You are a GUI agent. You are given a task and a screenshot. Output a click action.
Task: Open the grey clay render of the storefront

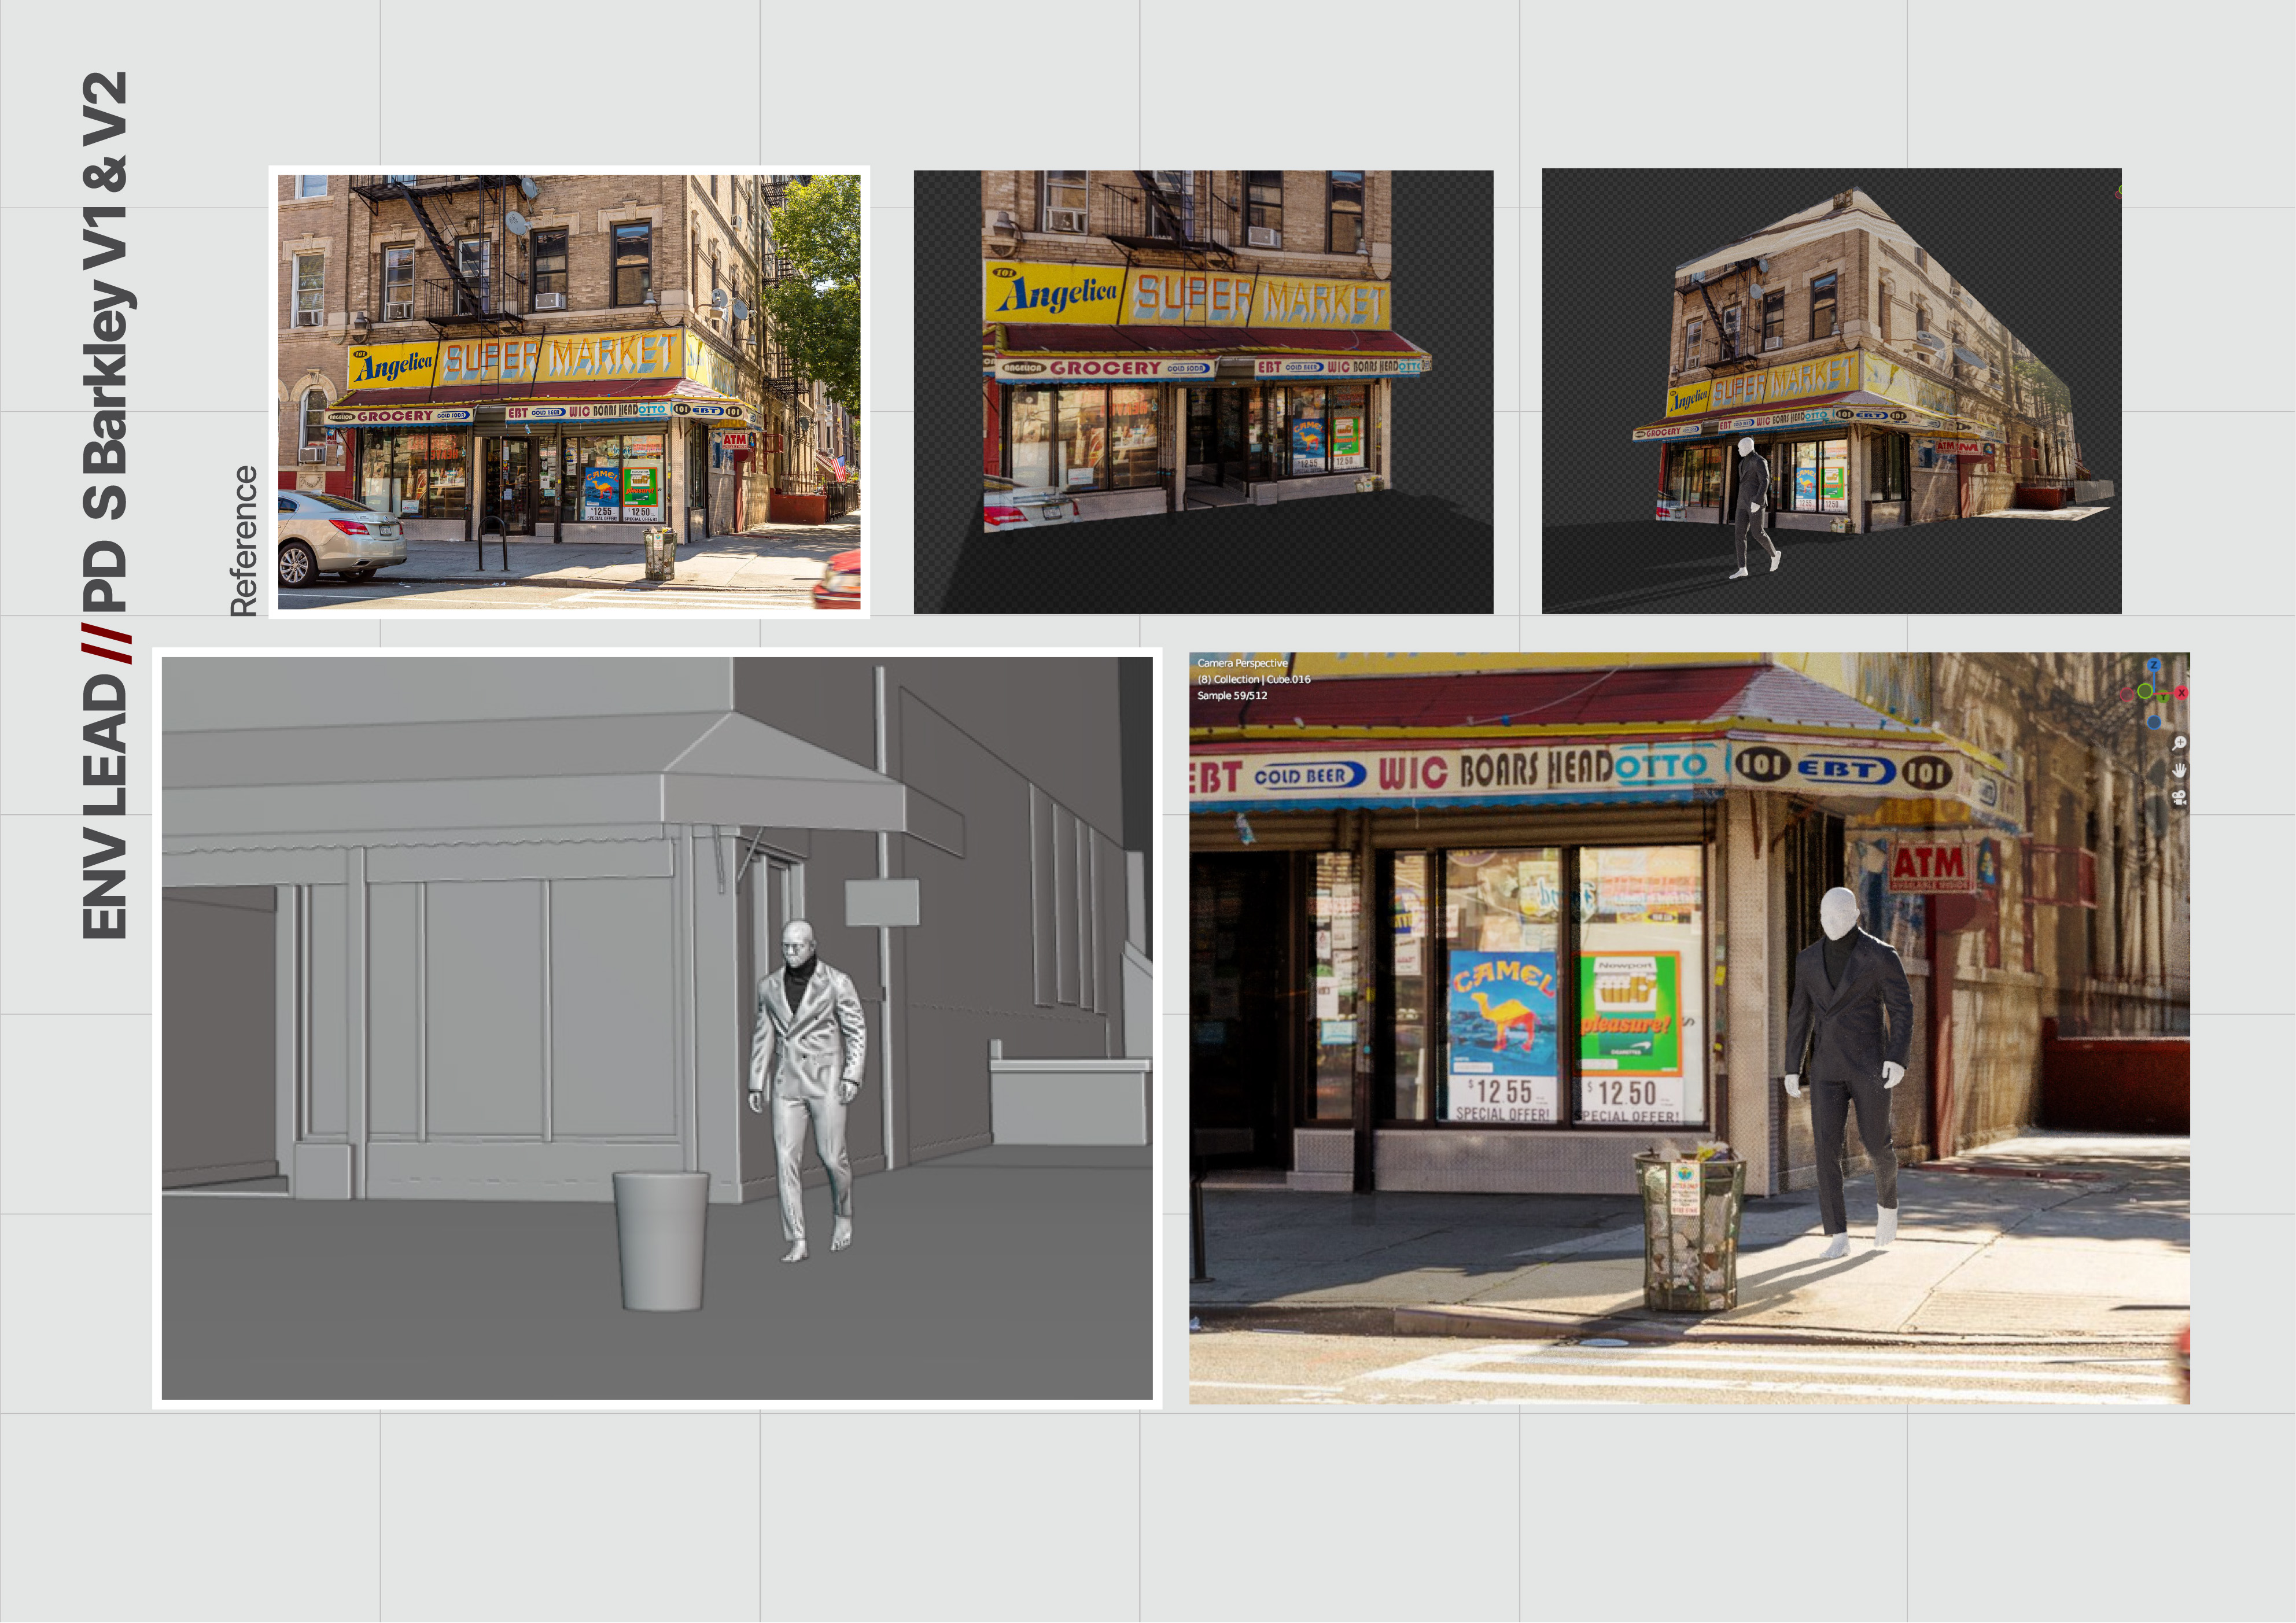[x=657, y=1028]
